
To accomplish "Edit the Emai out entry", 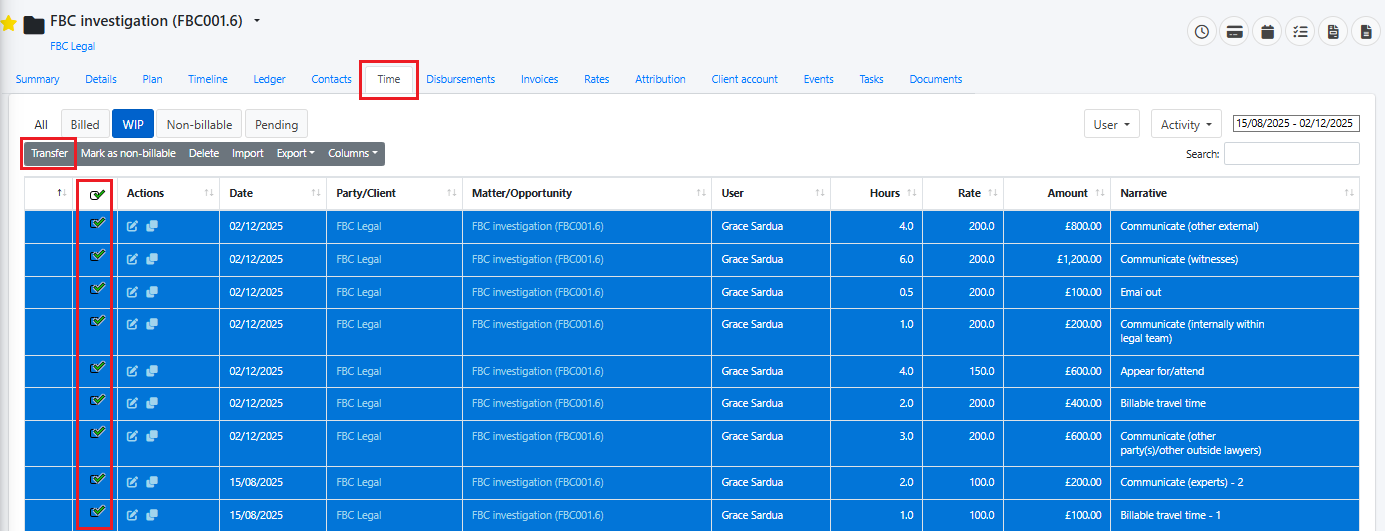I will [x=133, y=292].
